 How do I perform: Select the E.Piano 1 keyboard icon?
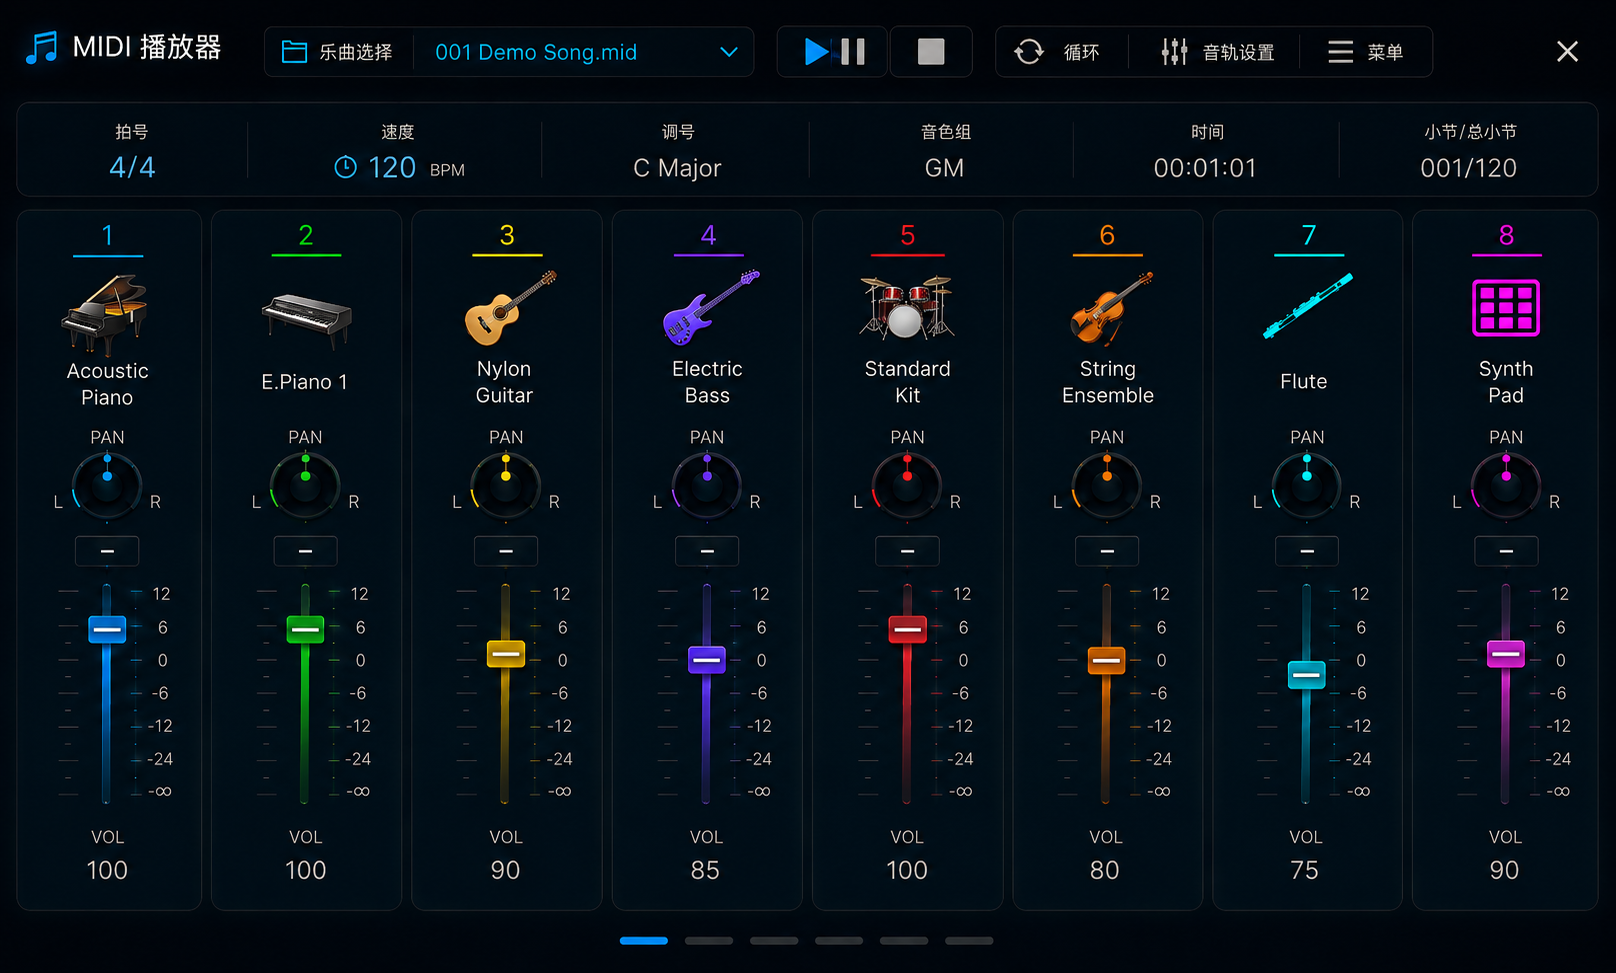pyautogui.click(x=306, y=320)
